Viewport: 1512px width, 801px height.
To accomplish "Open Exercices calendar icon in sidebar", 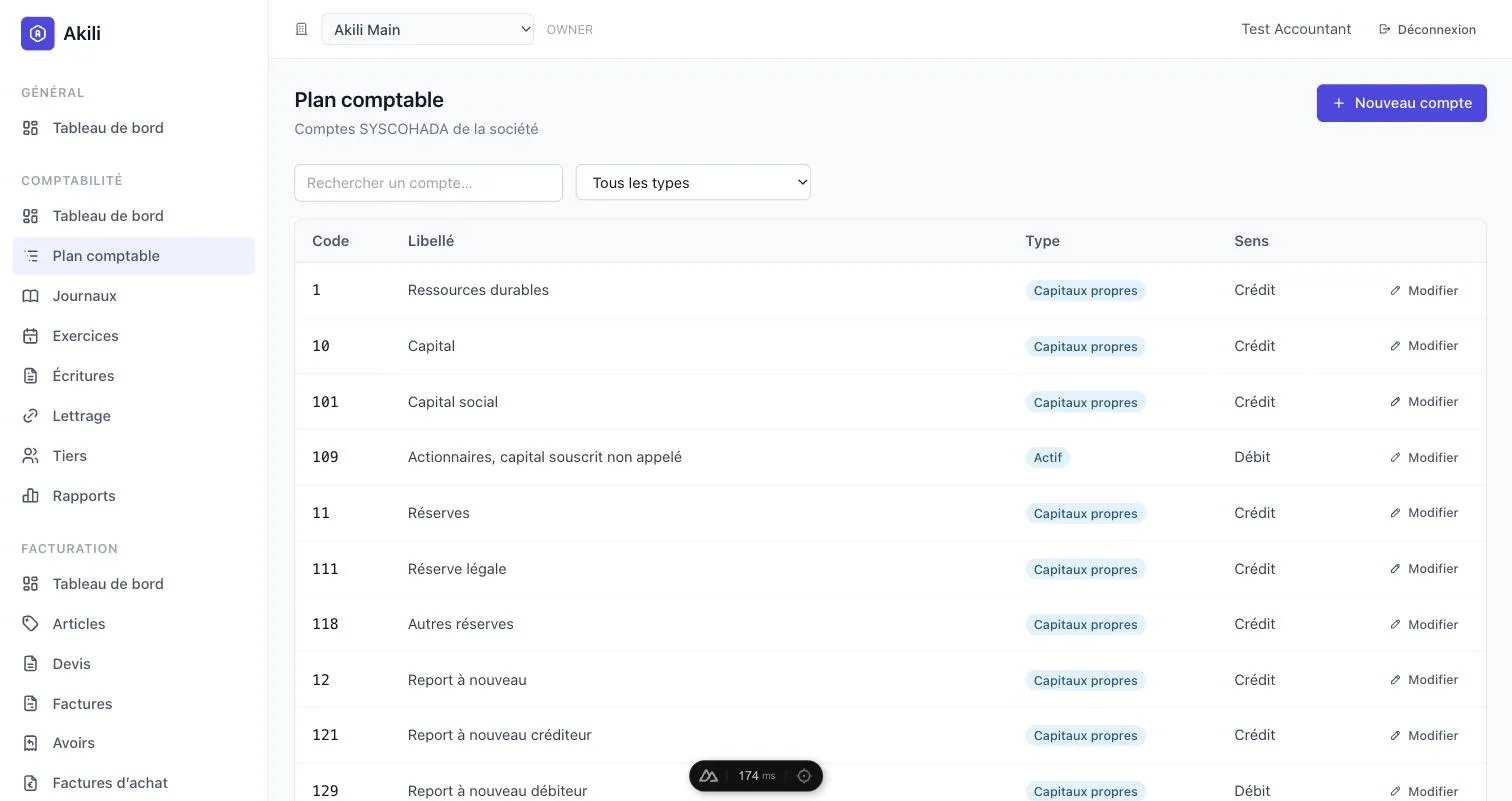I will click(x=31, y=336).
